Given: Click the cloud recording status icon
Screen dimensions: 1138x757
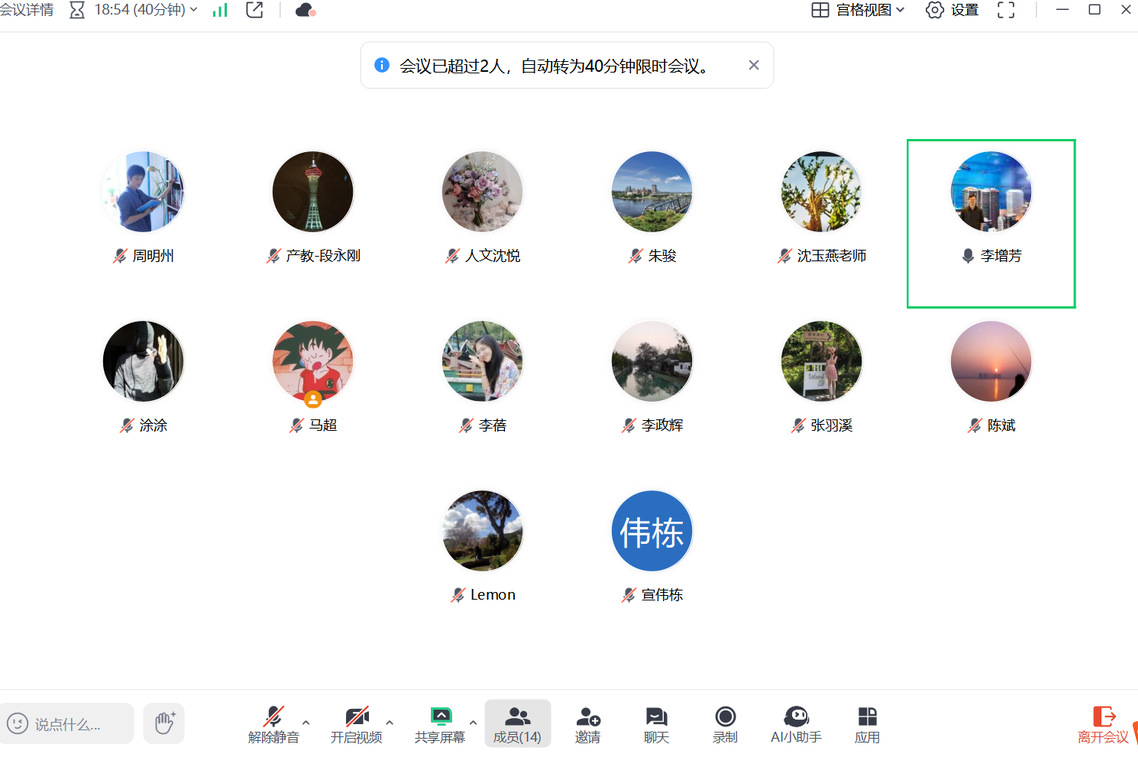Looking at the screenshot, I should [x=305, y=10].
